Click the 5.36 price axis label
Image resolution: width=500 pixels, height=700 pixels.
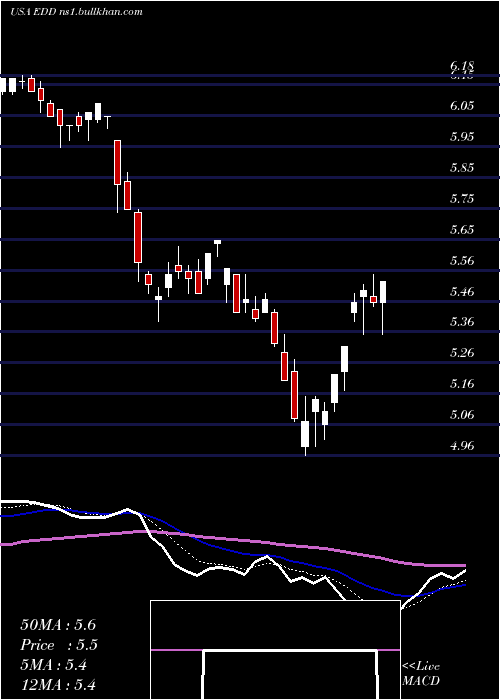(462, 322)
